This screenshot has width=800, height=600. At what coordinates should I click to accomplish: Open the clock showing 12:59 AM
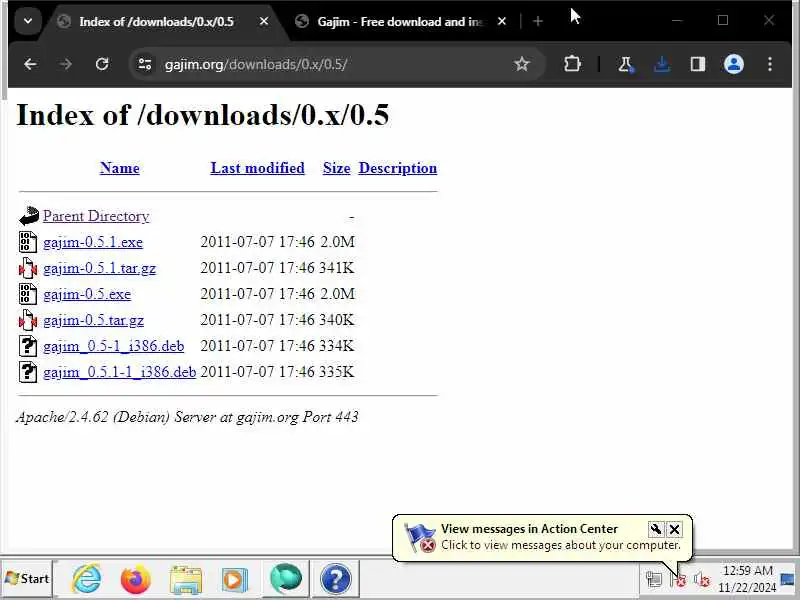pyautogui.click(x=747, y=579)
